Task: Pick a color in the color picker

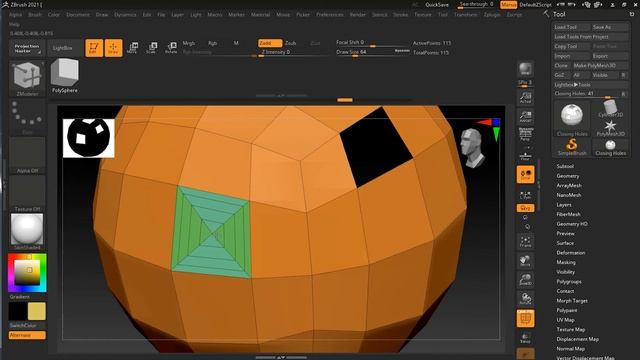Action: click(x=27, y=273)
